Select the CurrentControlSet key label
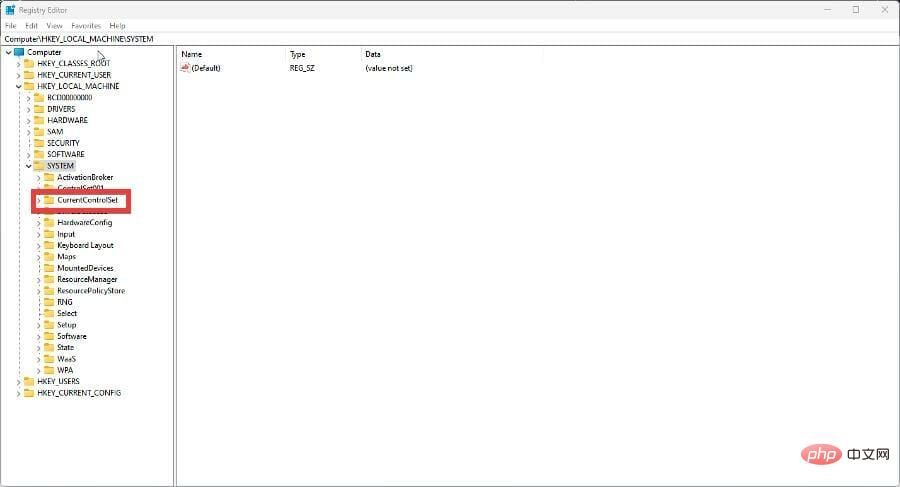Image resolution: width=900 pixels, height=487 pixels. pyautogui.click(x=87, y=200)
